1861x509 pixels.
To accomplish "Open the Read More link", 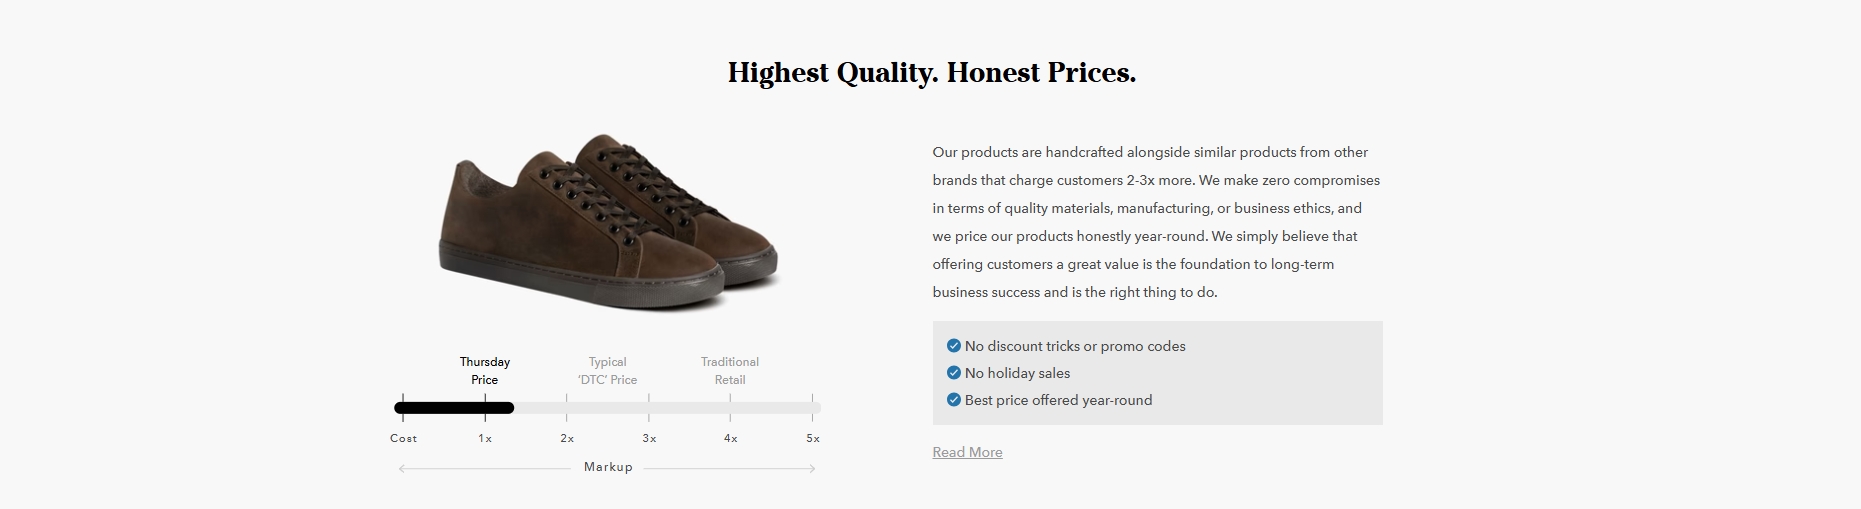I will pyautogui.click(x=967, y=452).
